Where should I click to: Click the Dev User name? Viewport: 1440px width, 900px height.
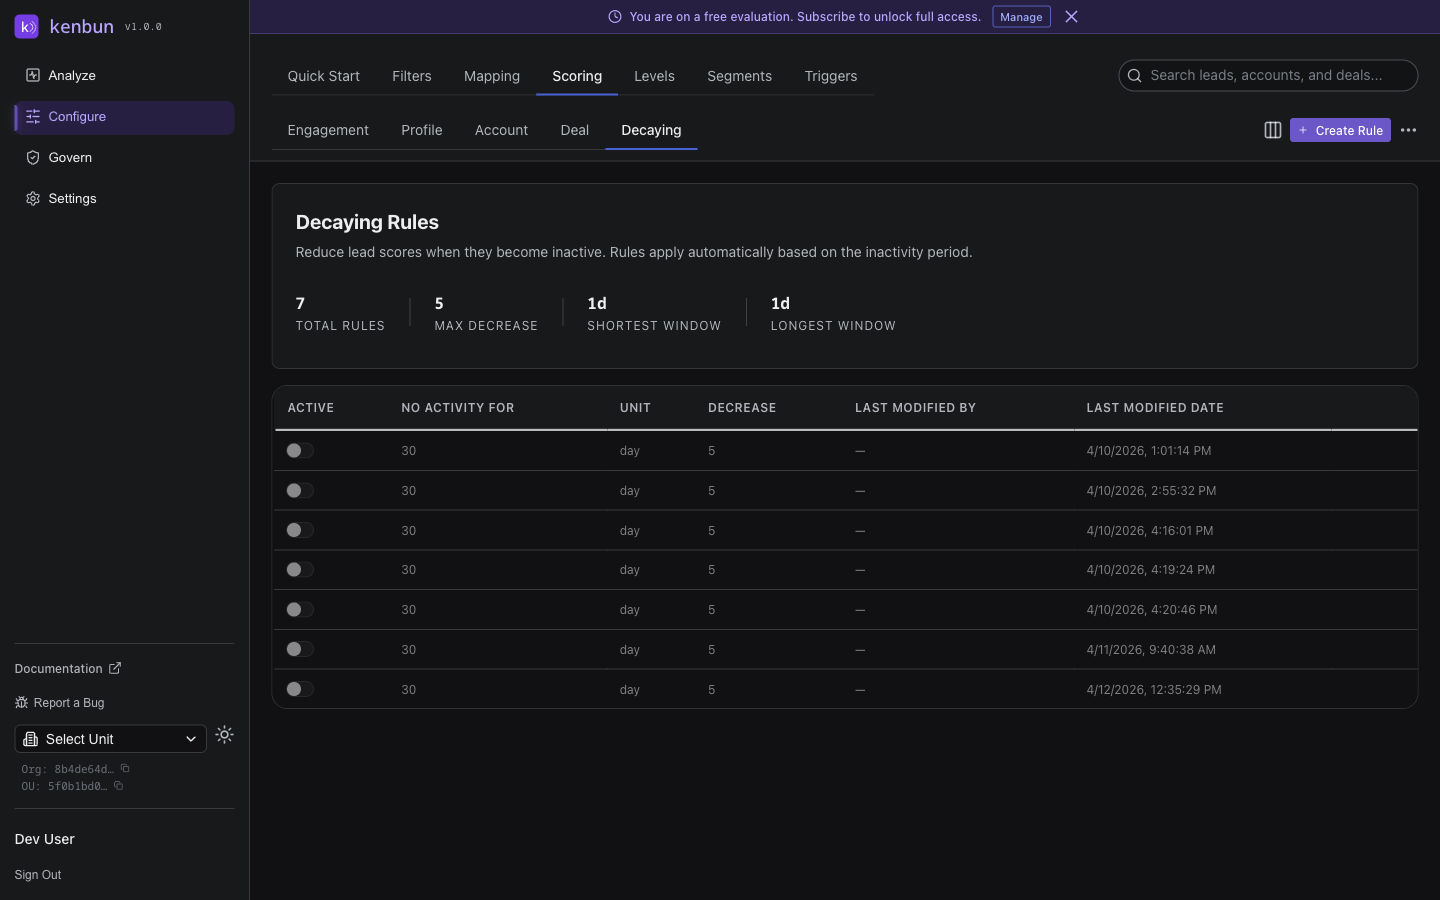45,839
